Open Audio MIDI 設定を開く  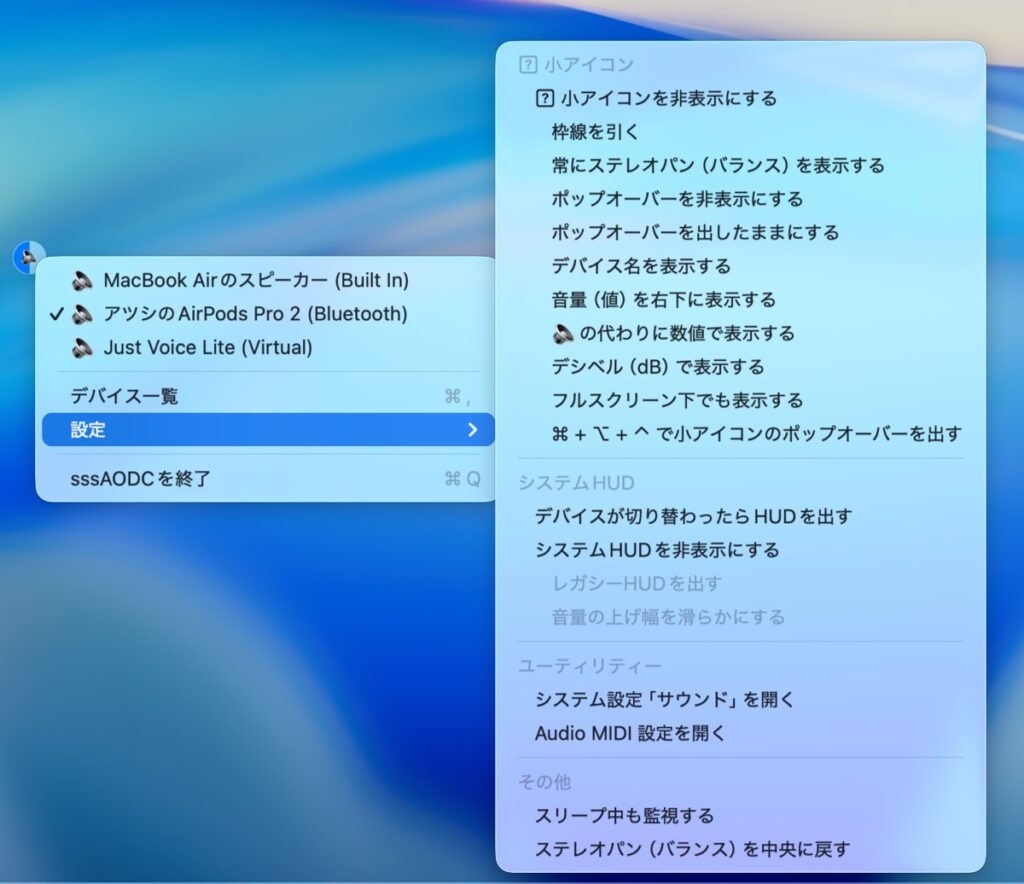pos(630,733)
